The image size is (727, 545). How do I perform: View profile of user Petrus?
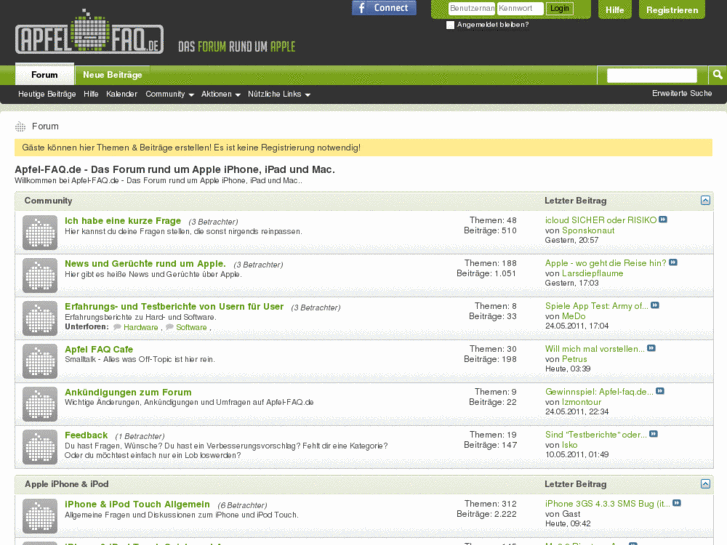[x=574, y=359]
